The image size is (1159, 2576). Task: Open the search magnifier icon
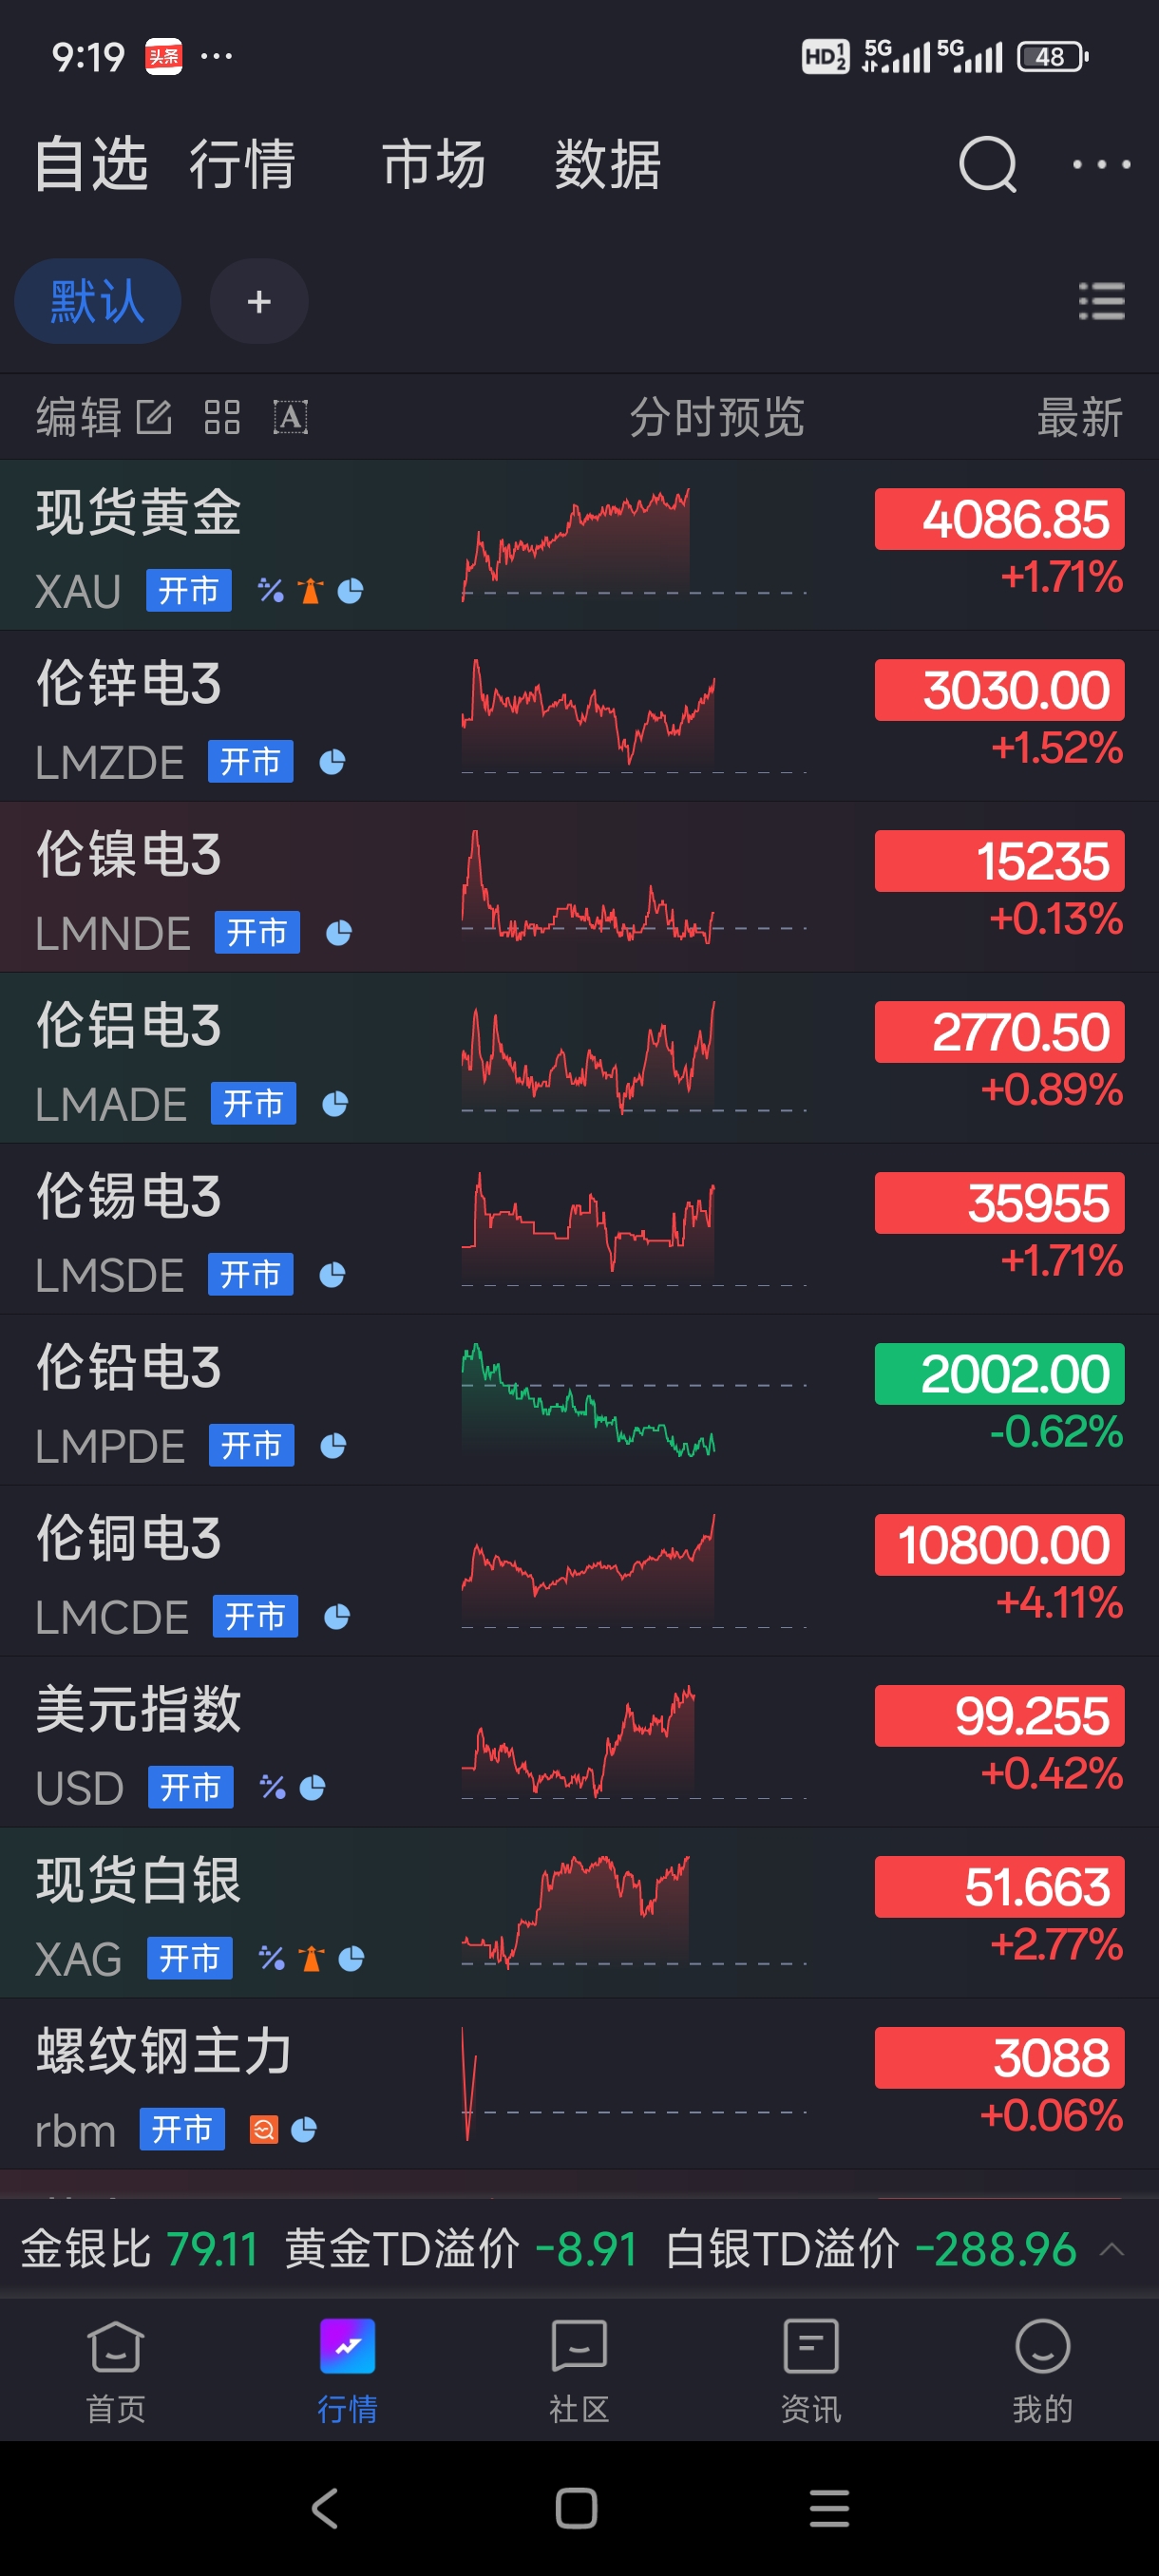(x=987, y=164)
